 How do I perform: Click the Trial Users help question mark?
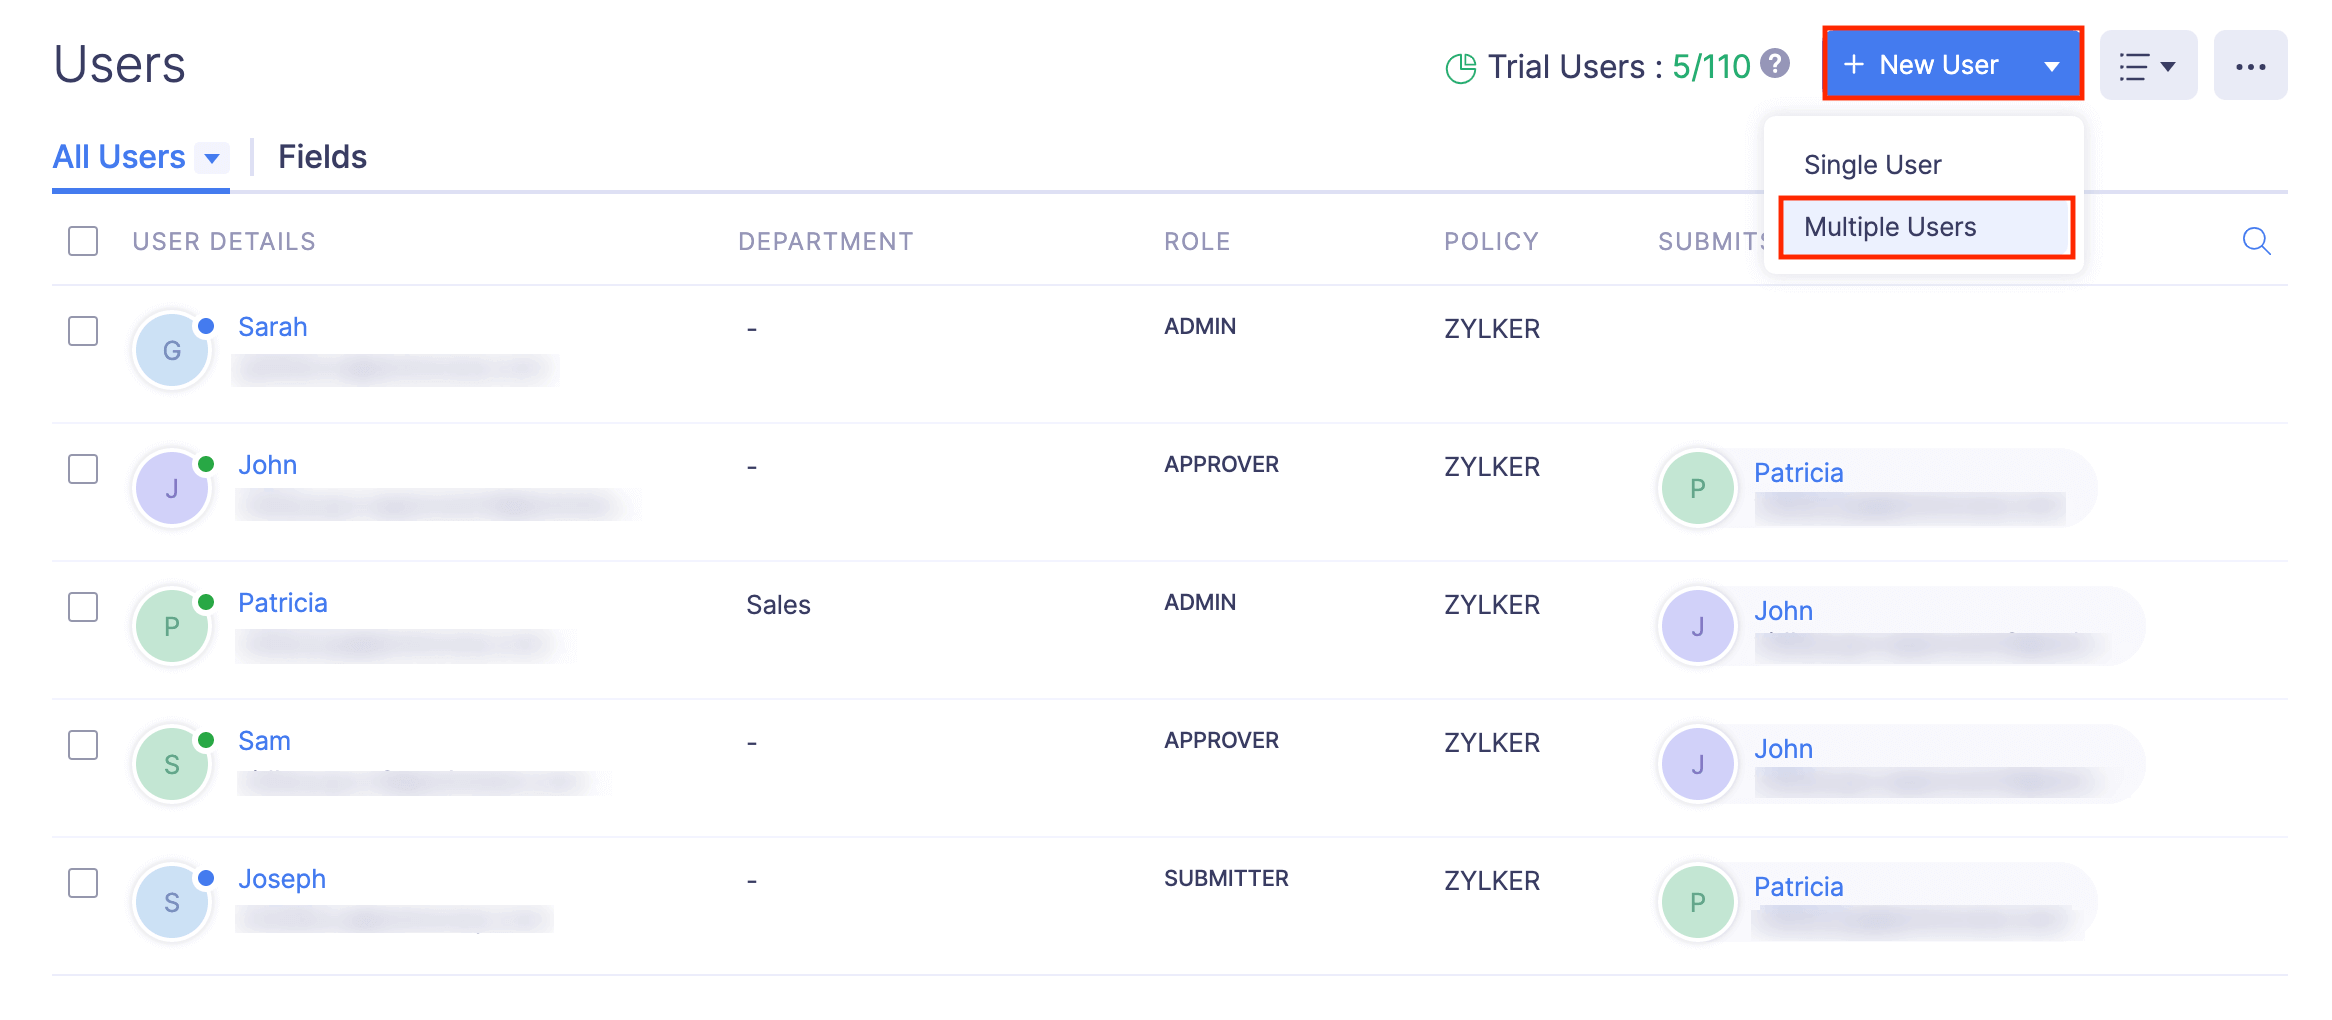(x=1775, y=64)
